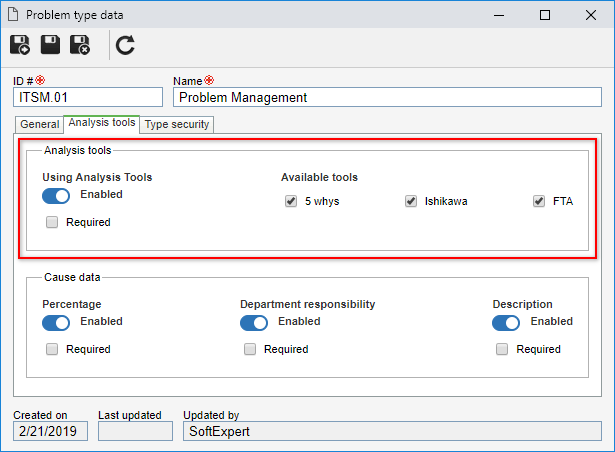The height and width of the screenshot is (452, 615).
Task: Click the Refresh arrow icon
Action: point(125,45)
